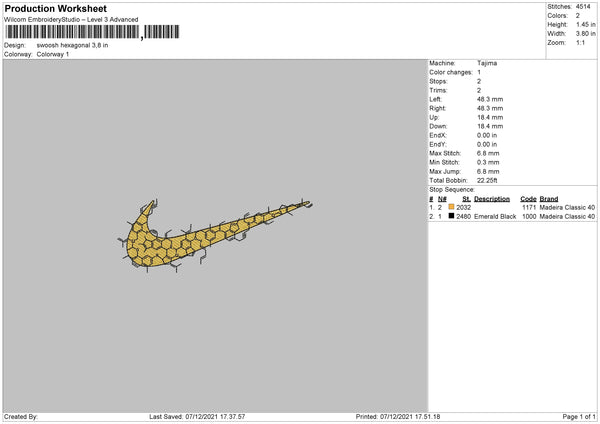This screenshot has width=600, height=424.
Task: Click the design name swoosh hexagonal 3,8 in
Action: (72, 45)
